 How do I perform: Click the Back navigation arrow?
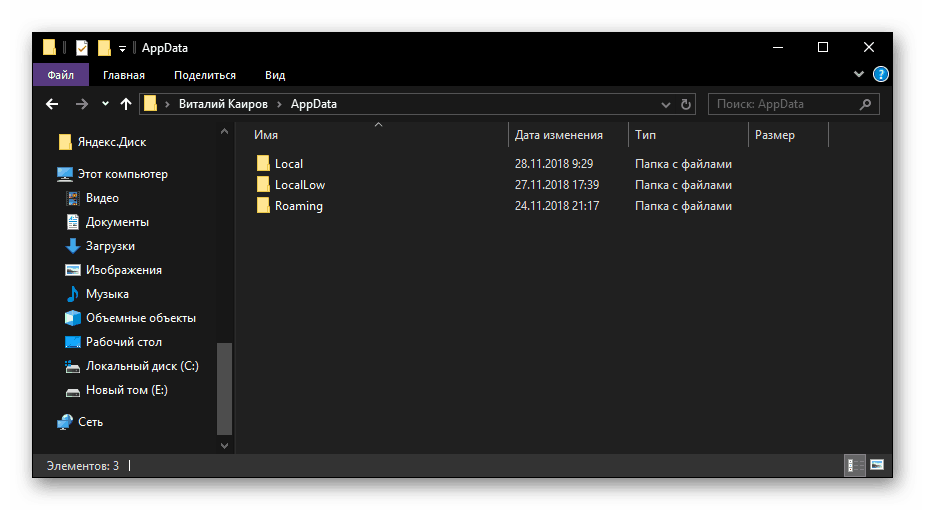52,104
